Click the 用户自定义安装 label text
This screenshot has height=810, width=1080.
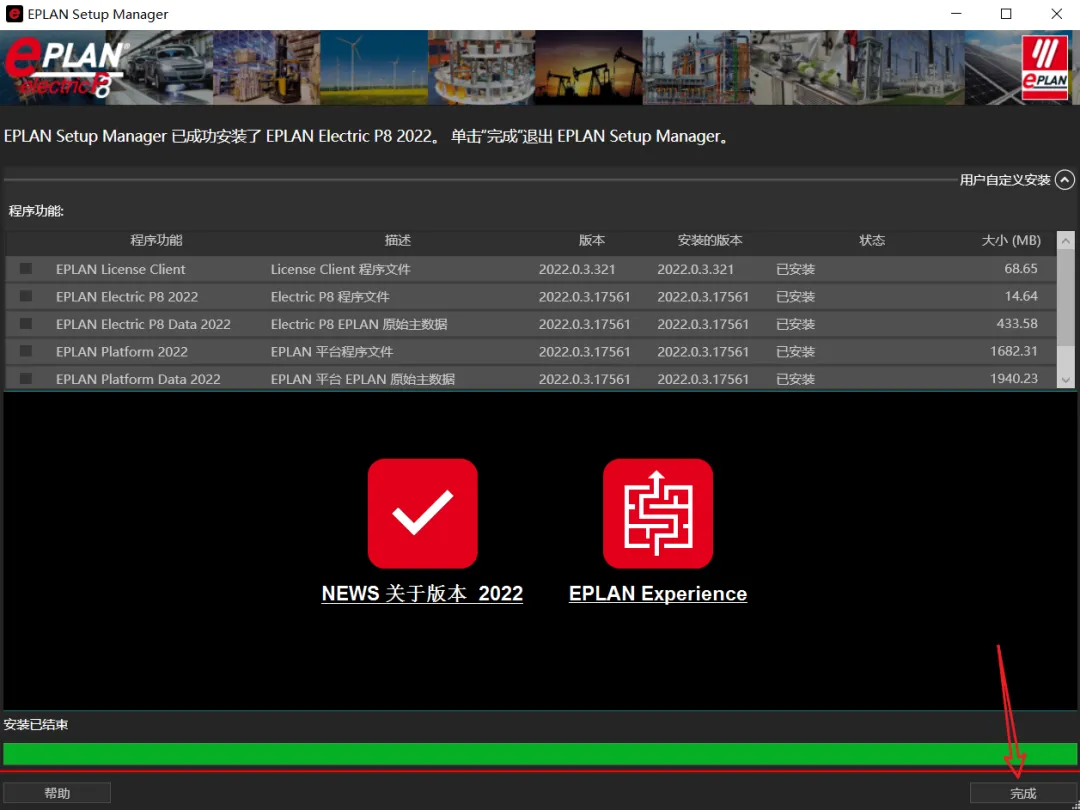tap(1005, 180)
